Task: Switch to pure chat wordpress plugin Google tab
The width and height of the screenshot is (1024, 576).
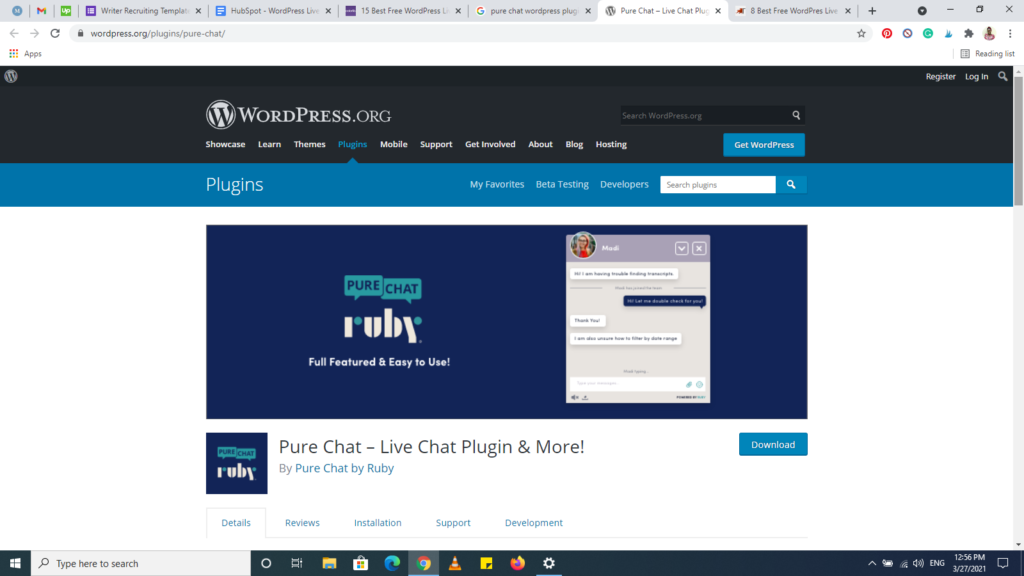Action: [533, 10]
